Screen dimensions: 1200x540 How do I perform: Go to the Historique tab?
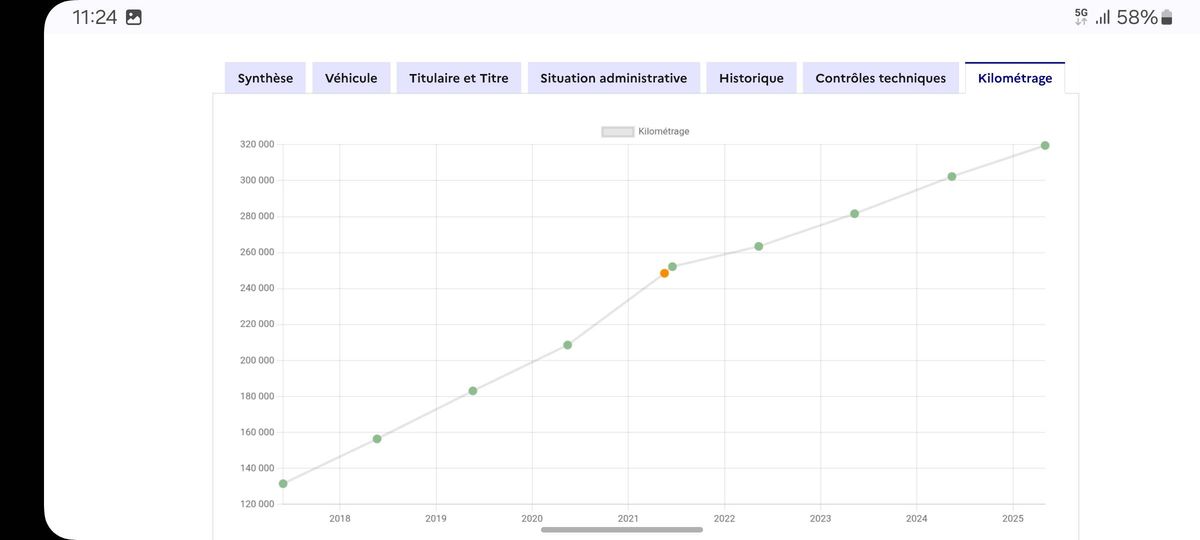[x=751, y=78]
